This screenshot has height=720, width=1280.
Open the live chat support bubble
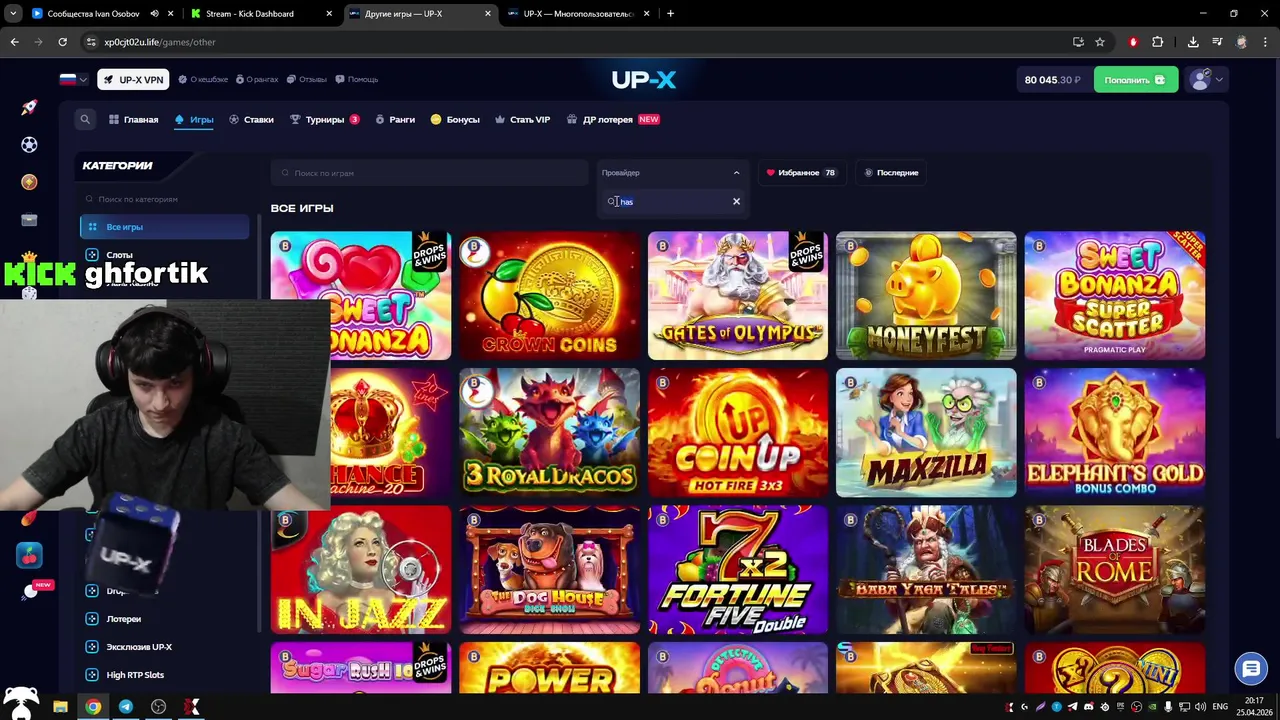1250,668
